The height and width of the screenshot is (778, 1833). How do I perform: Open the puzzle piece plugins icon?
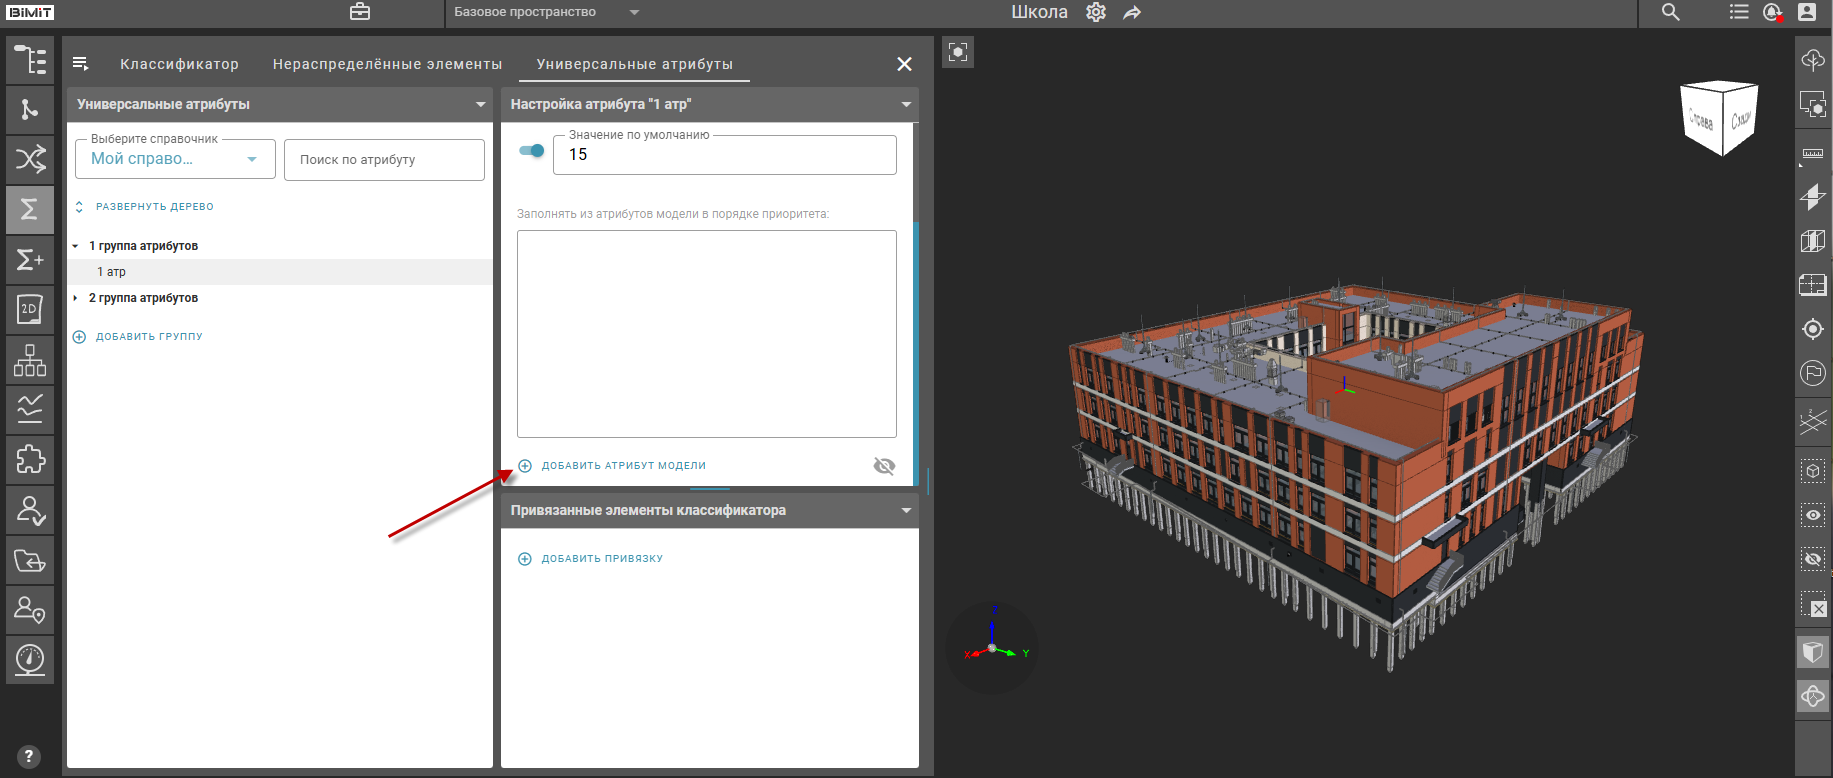tap(30, 459)
